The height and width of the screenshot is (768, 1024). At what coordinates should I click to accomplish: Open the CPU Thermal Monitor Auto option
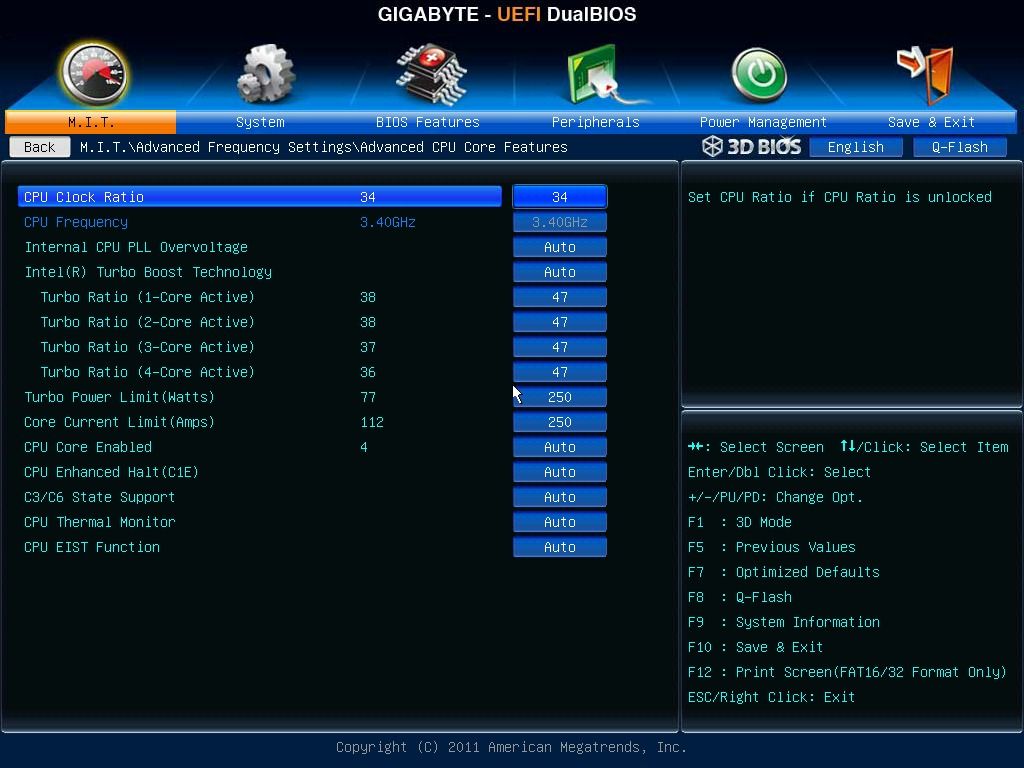tap(560, 522)
